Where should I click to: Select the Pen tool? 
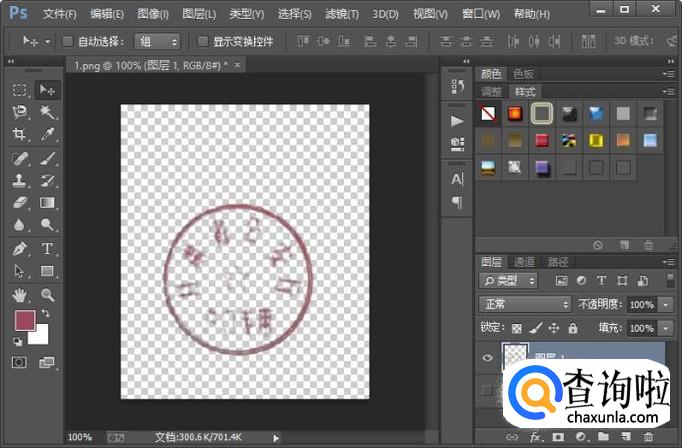(x=19, y=248)
